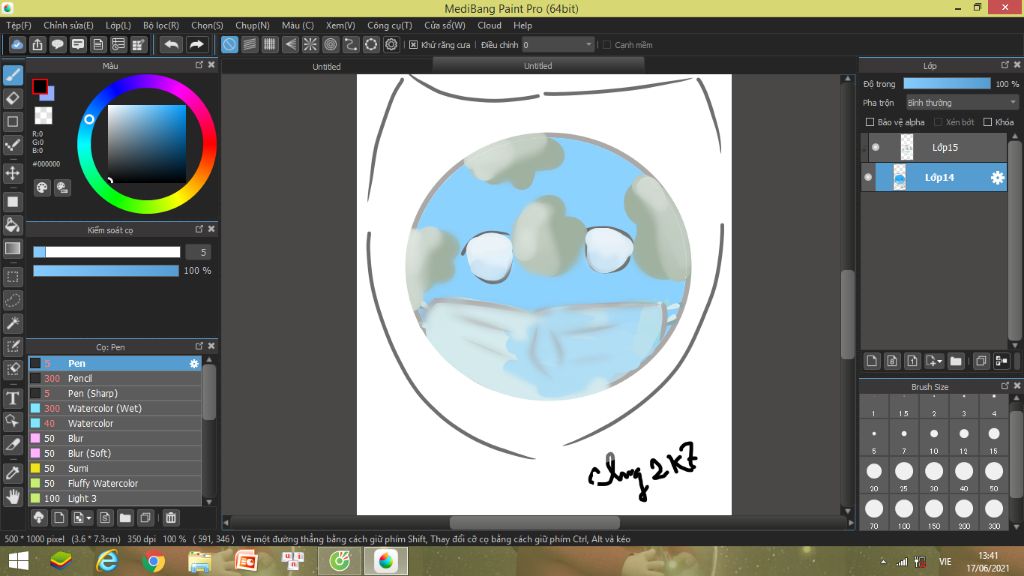Image resolution: width=1024 pixels, height=576 pixels.
Task: Show hidden system tray icons arrow
Action: (x=883, y=562)
